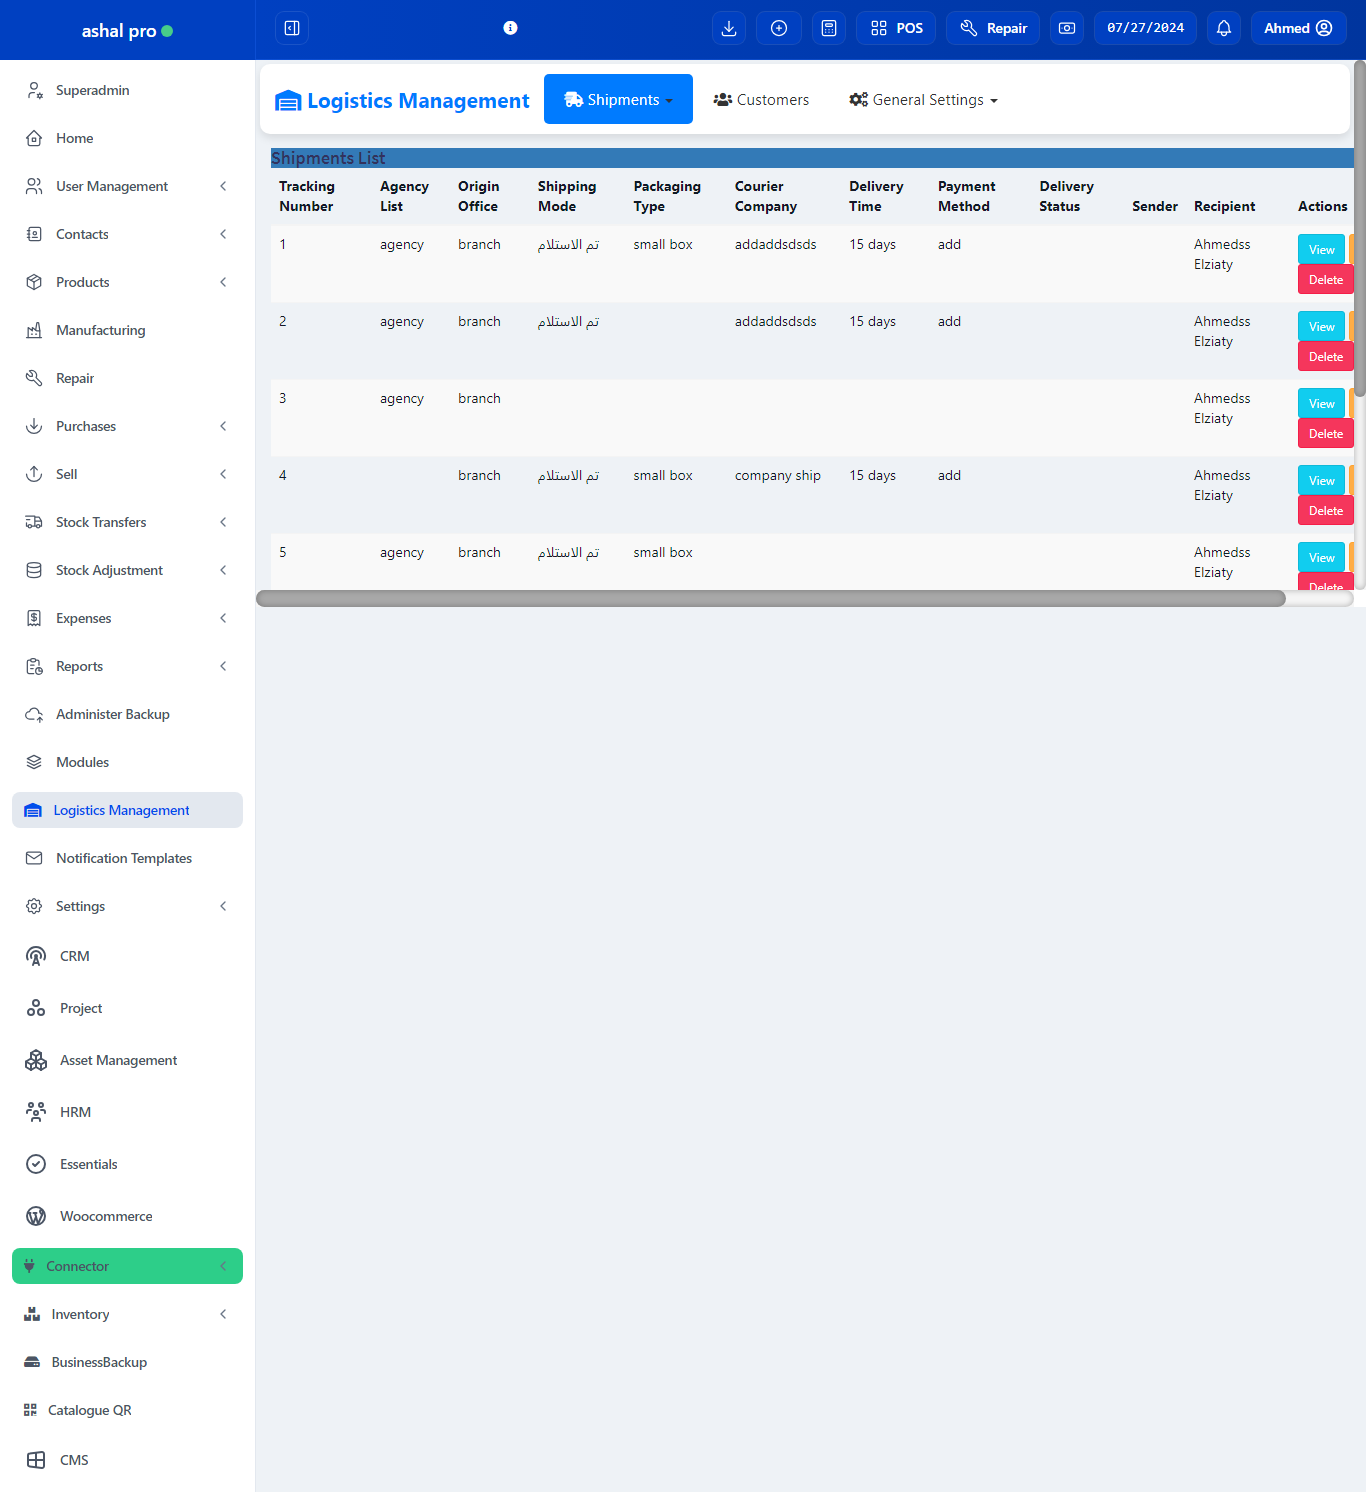1366x1492 pixels.
Task: Click the horizontal table scrollbar
Action: point(770,598)
